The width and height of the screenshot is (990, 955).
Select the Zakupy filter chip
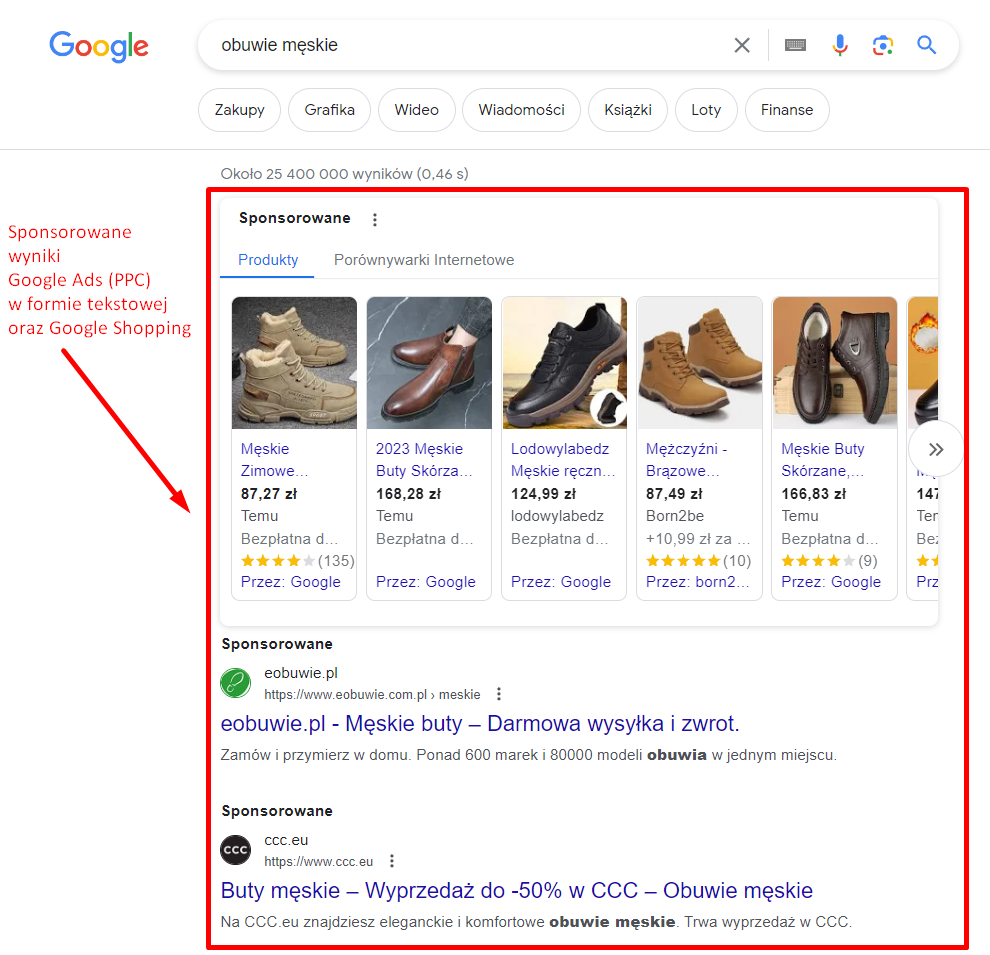click(x=239, y=110)
